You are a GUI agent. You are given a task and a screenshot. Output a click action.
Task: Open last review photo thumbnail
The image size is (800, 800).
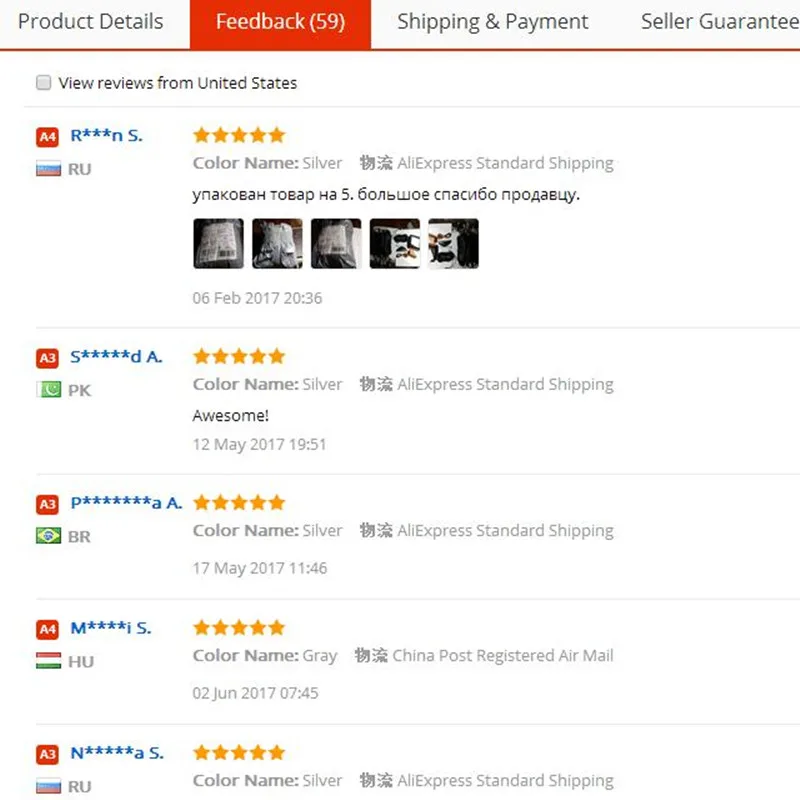coord(453,244)
